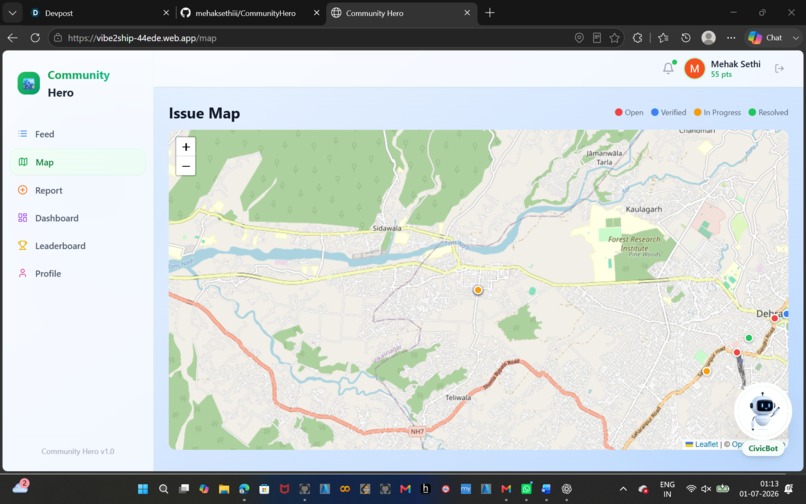This screenshot has height=504, width=806.
Task: Open reading view icon in address bar
Action: (x=597, y=38)
